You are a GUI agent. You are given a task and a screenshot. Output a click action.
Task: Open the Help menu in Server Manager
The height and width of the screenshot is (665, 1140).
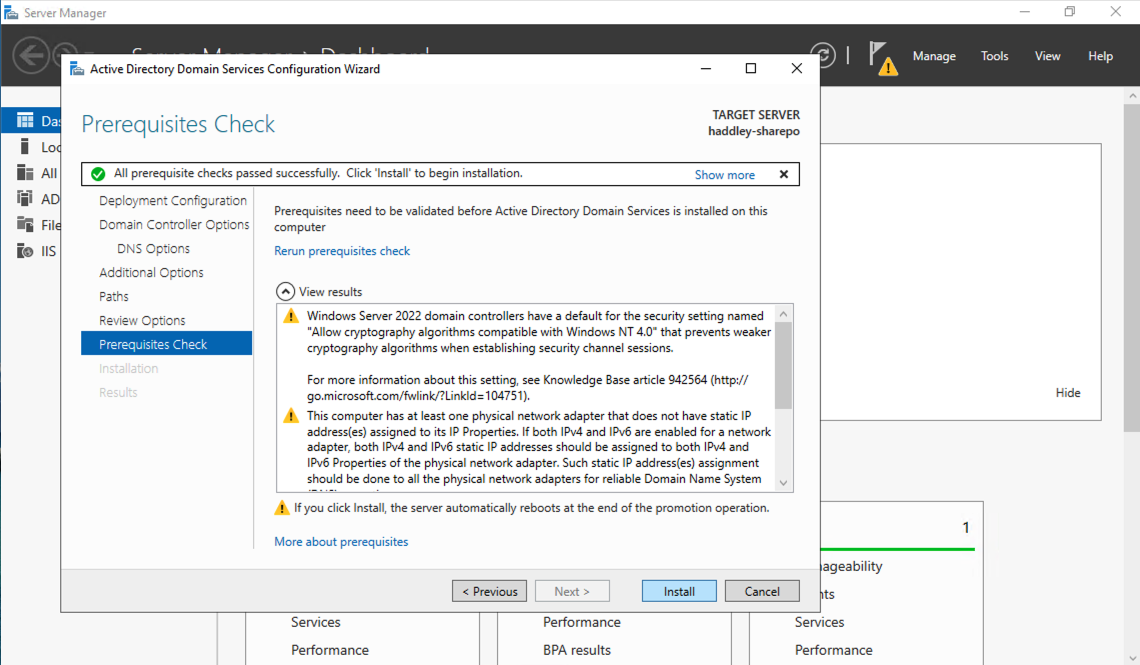1100,56
